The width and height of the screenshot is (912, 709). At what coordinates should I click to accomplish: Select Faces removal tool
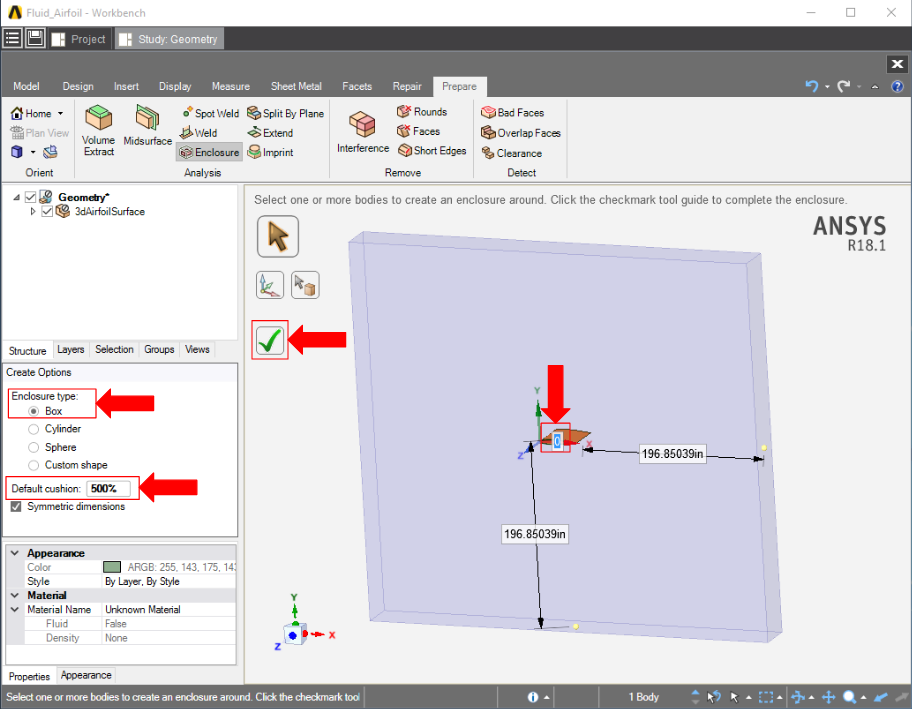(418, 131)
